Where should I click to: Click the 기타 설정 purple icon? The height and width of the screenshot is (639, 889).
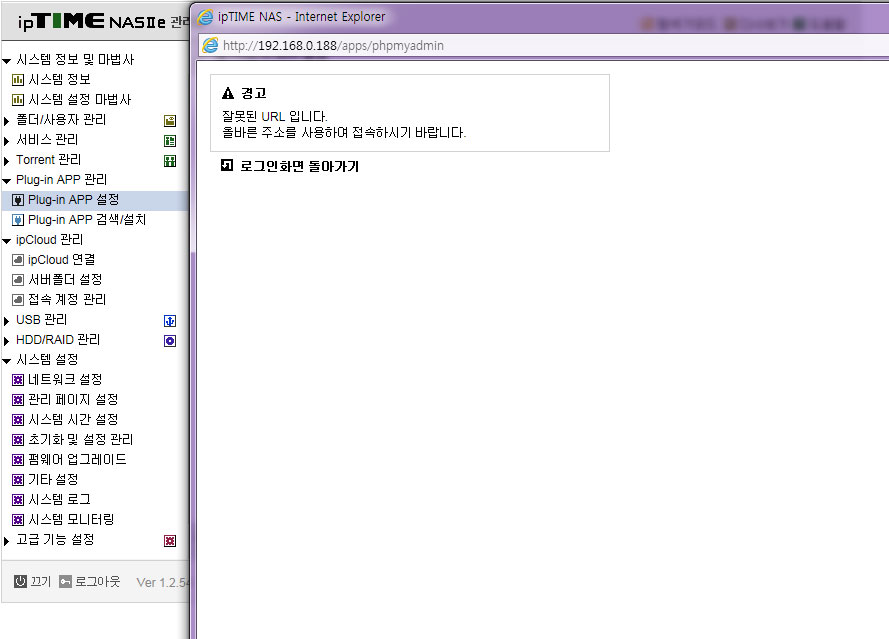[x=18, y=480]
